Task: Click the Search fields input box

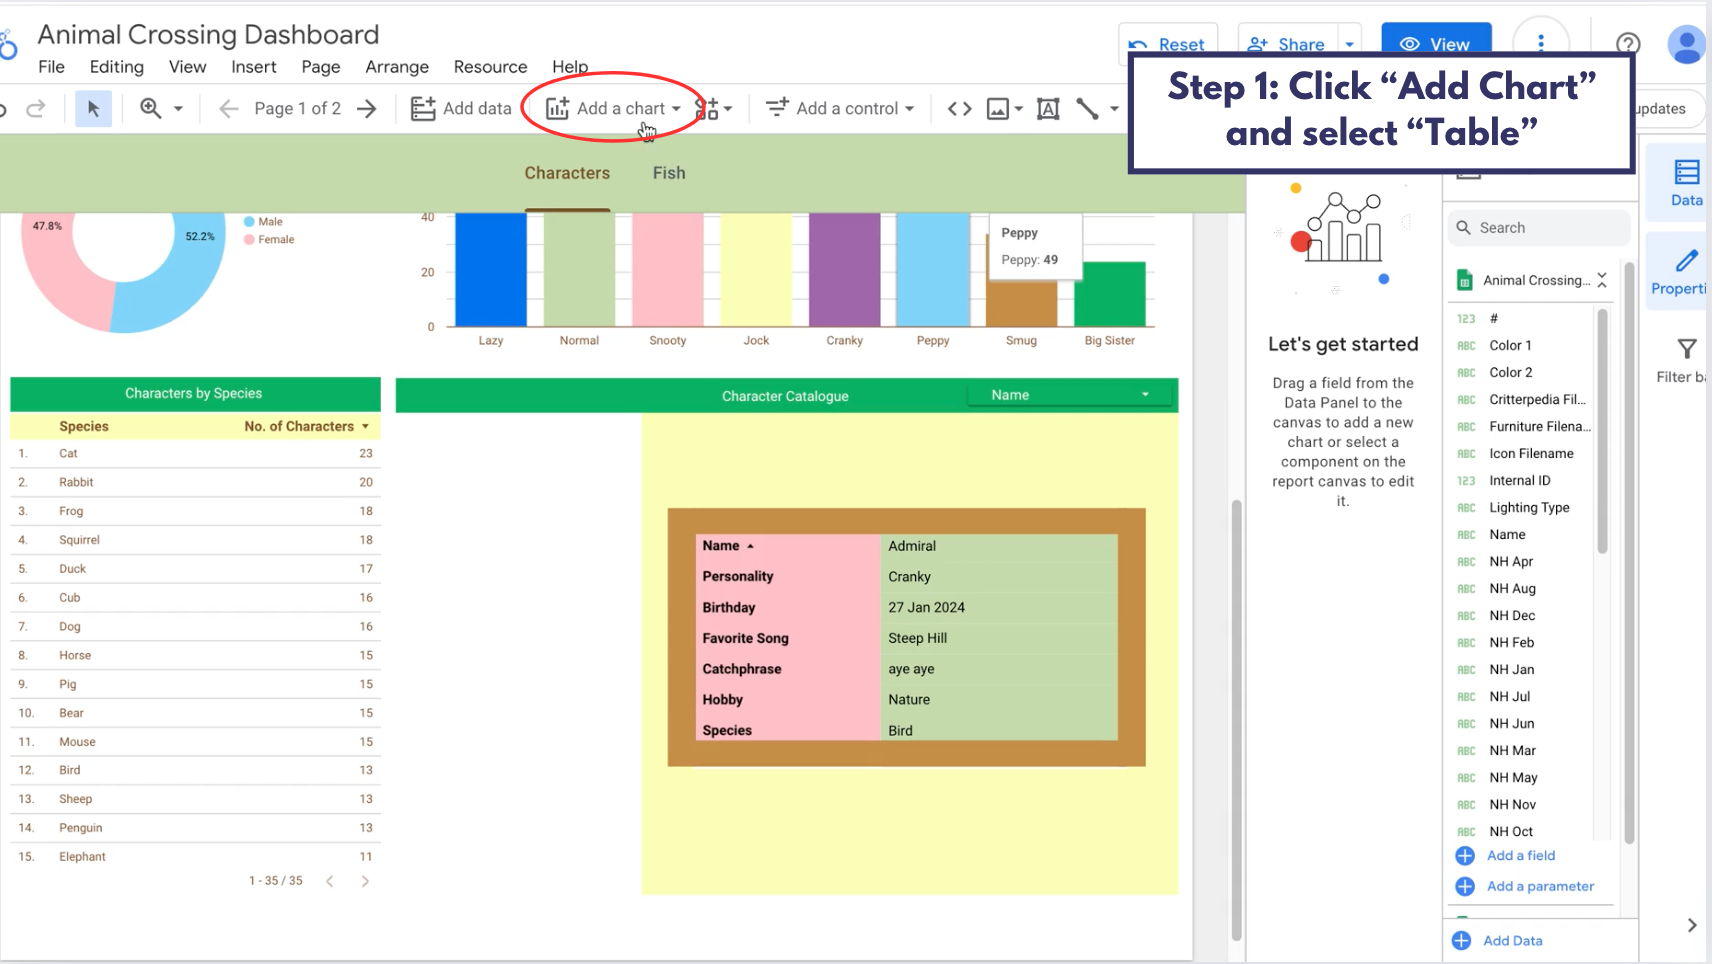Action: (1538, 228)
